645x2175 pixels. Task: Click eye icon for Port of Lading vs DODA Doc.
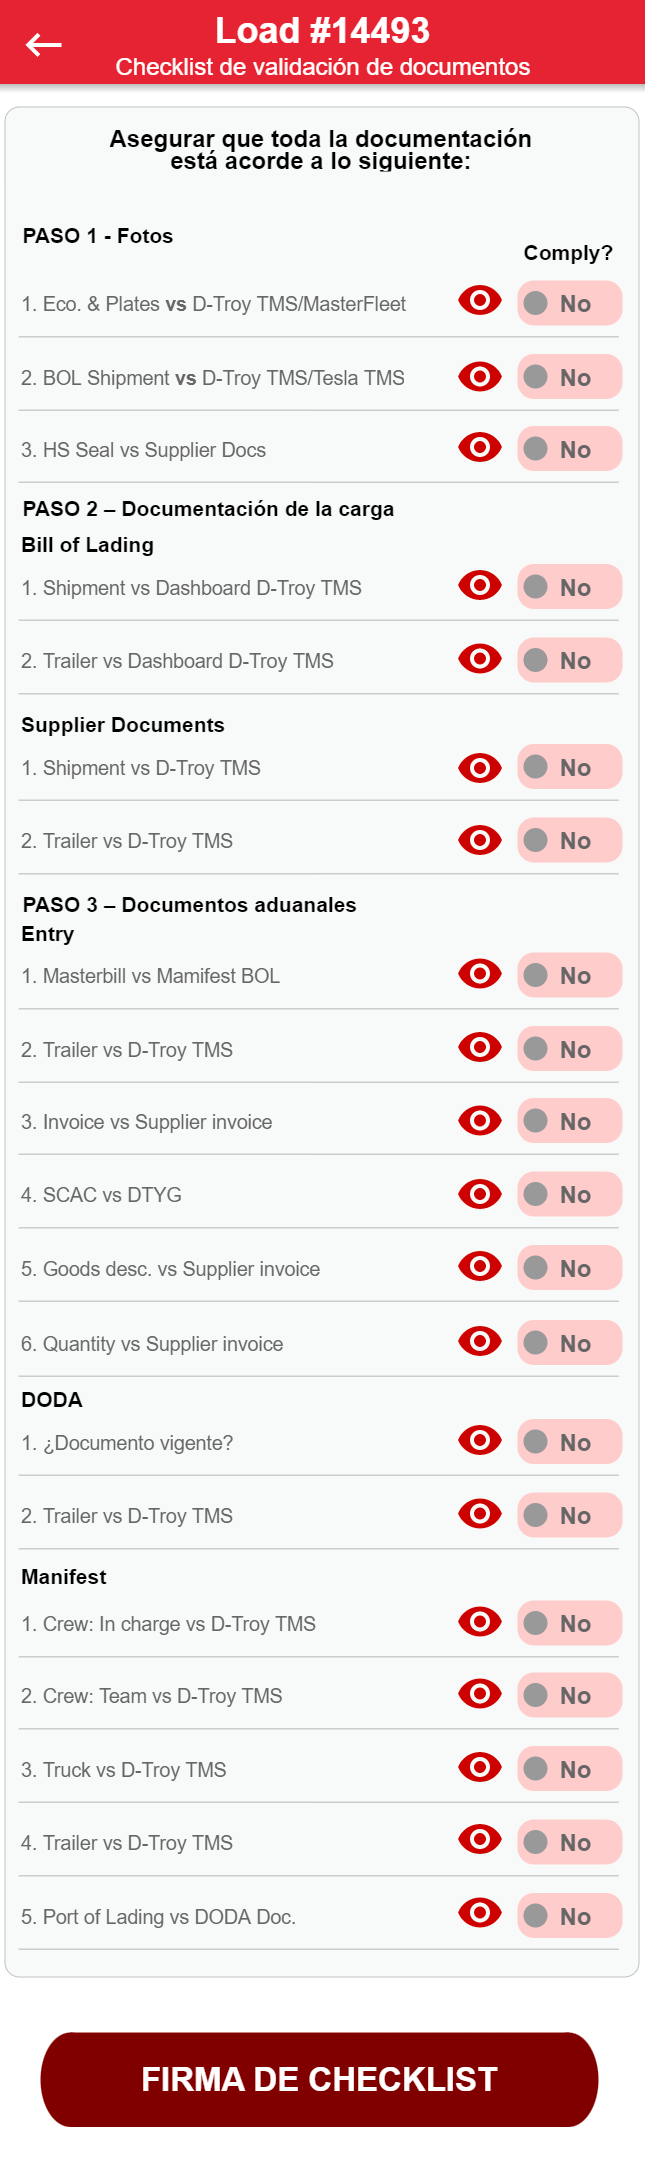pyautogui.click(x=479, y=1913)
